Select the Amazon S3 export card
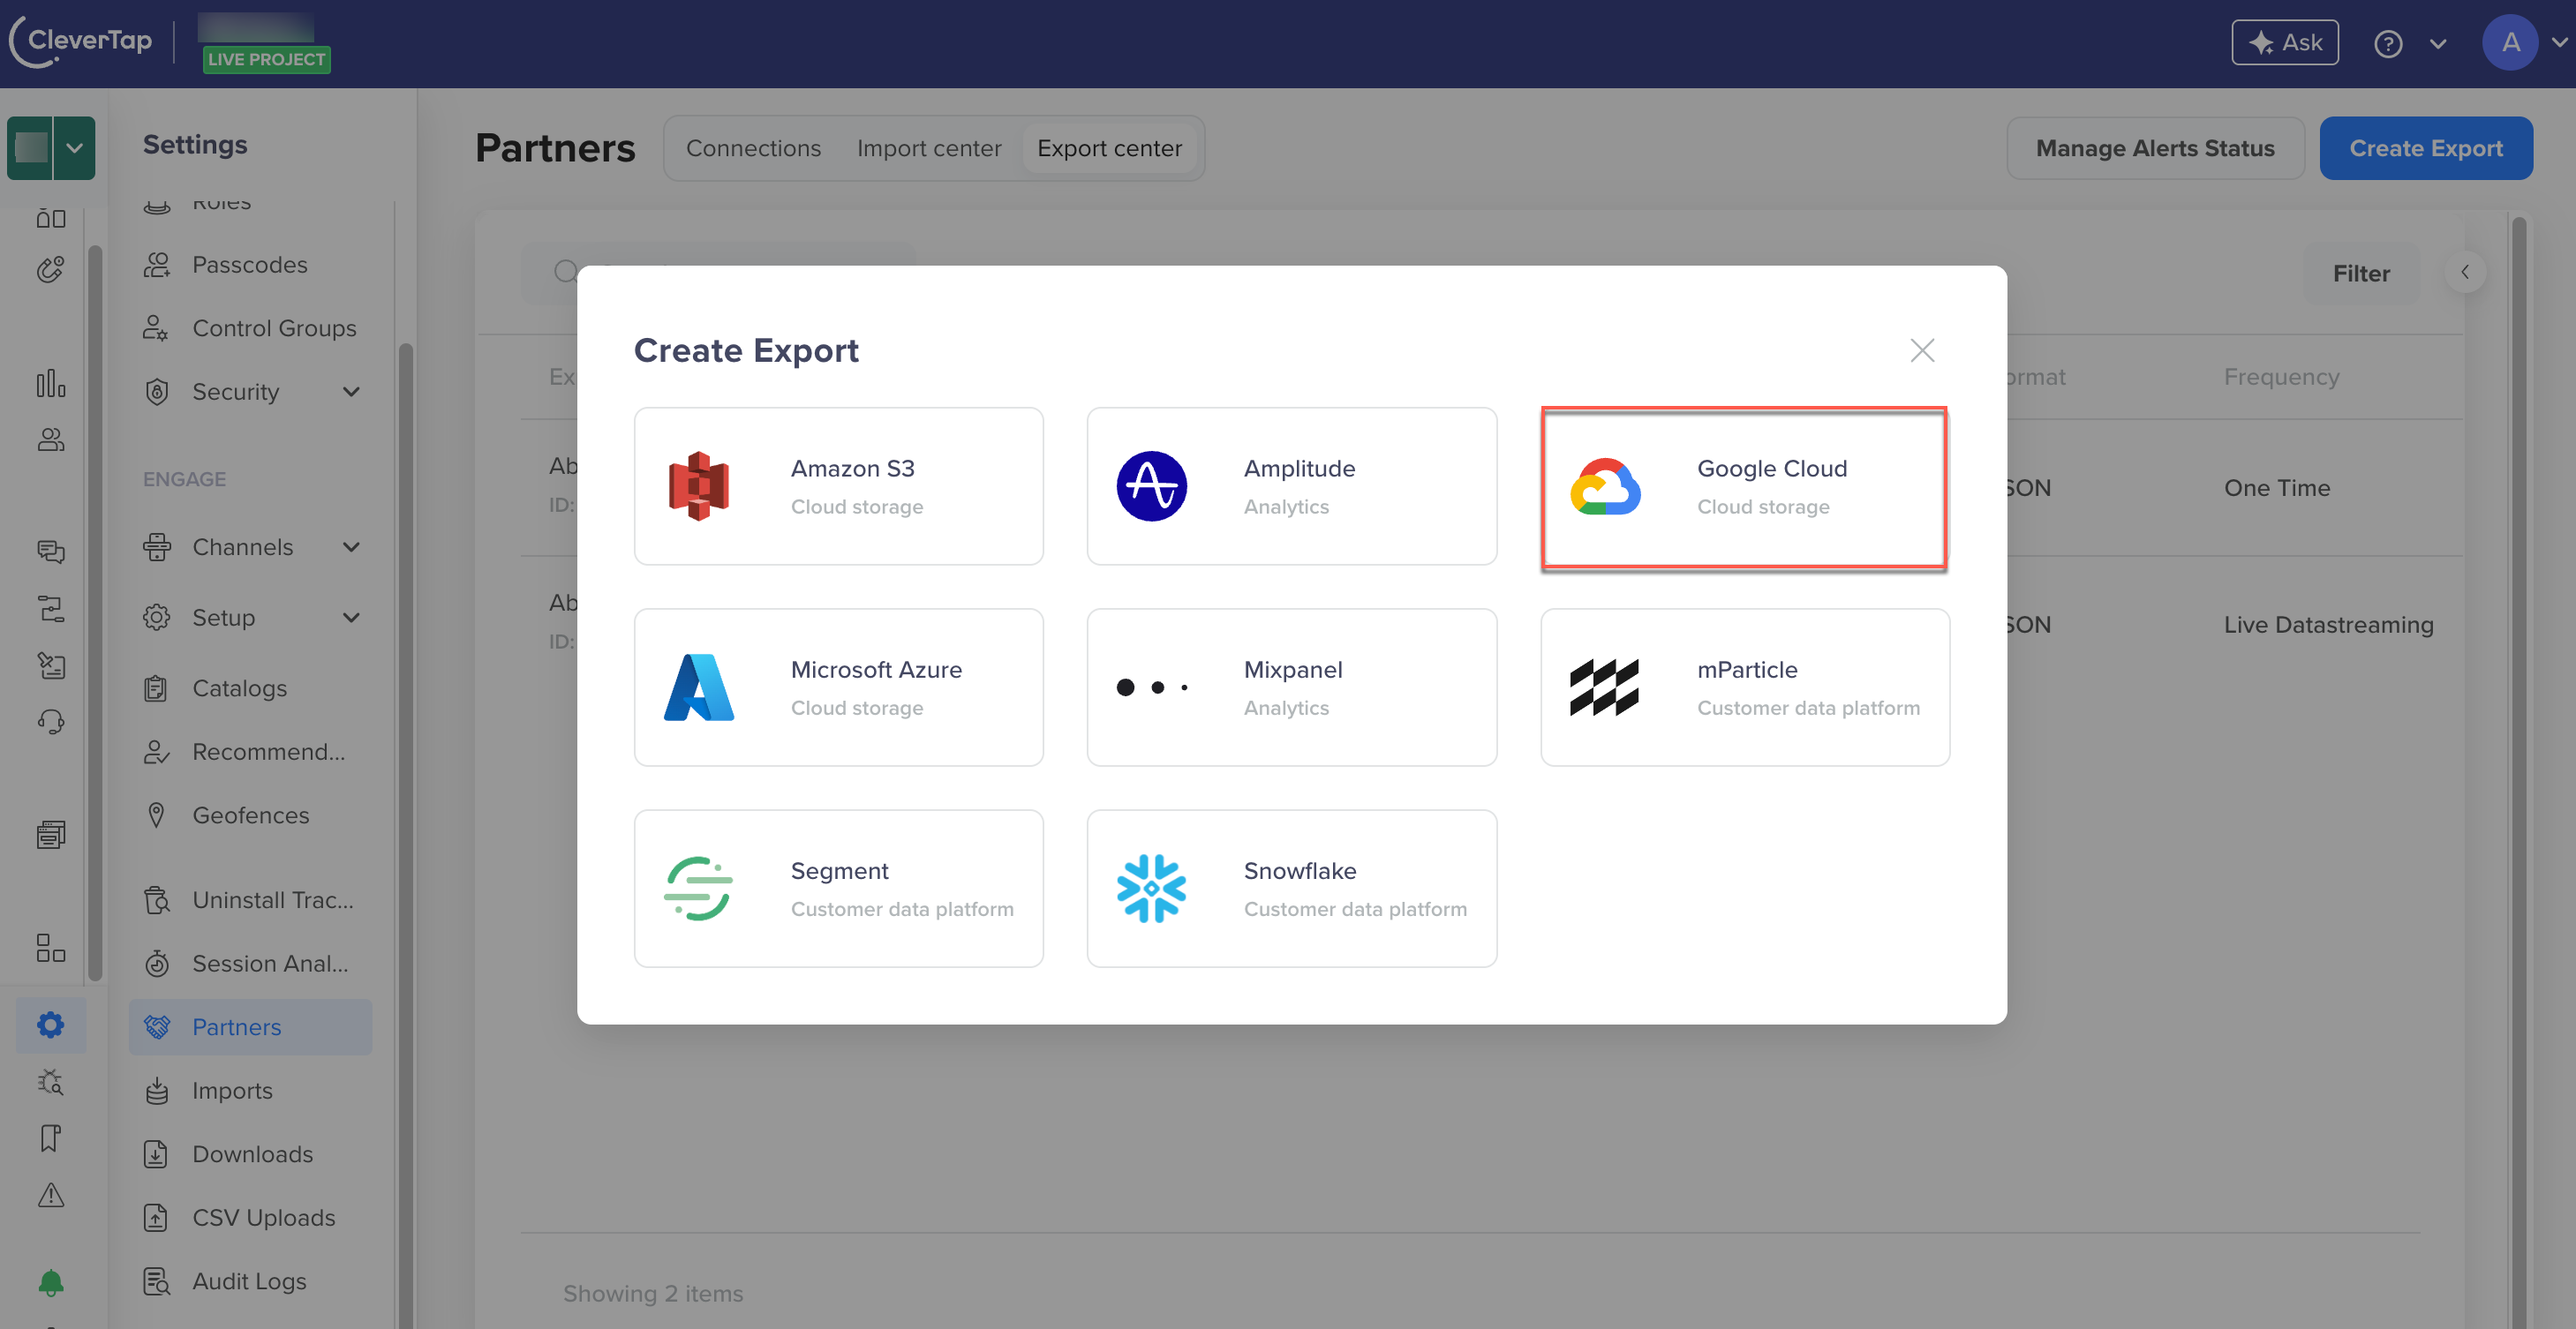The width and height of the screenshot is (2576, 1329). tap(838, 486)
